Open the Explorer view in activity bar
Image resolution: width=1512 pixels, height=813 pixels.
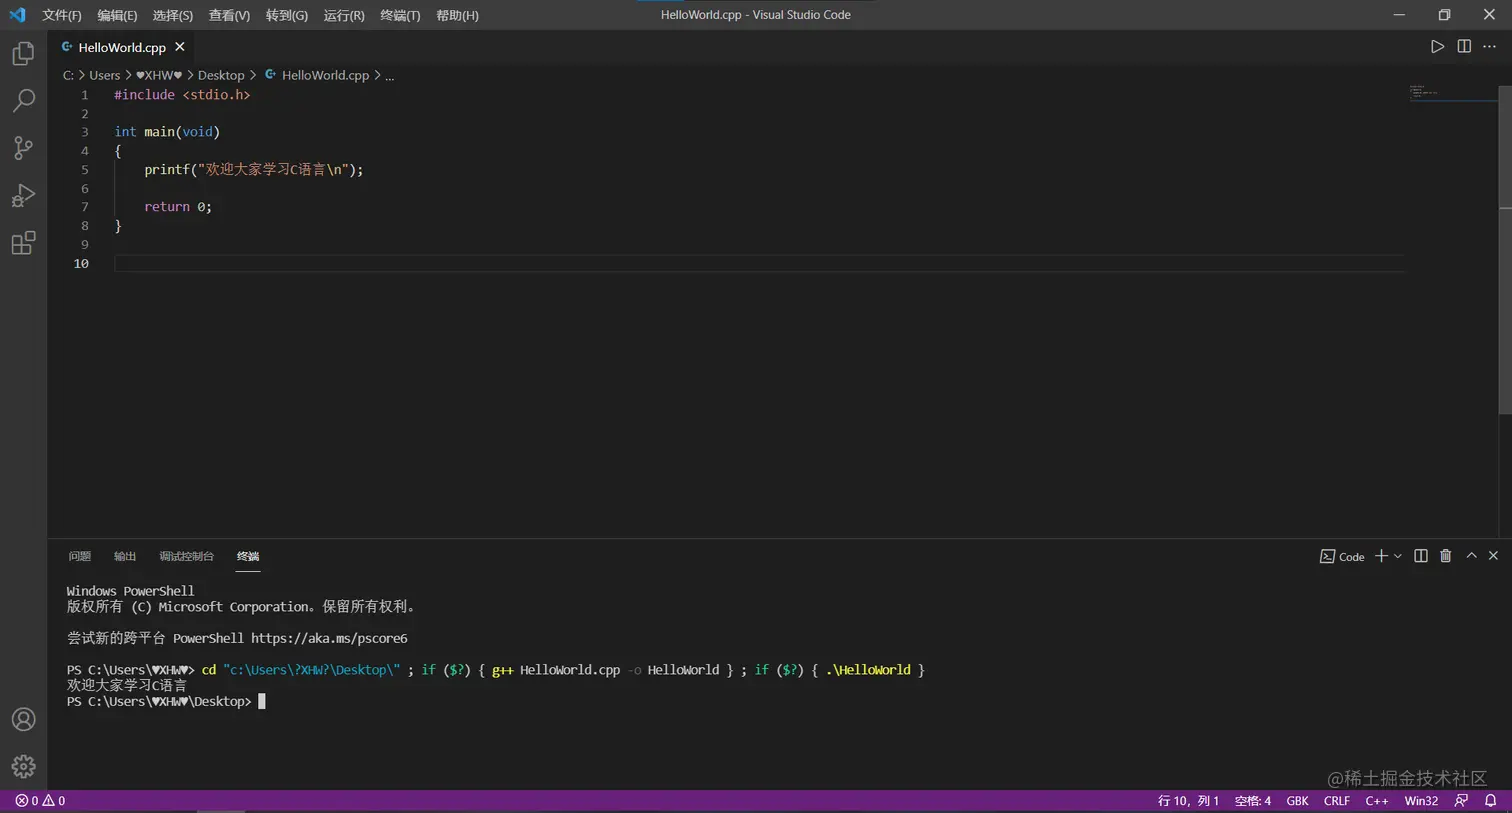click(x=23, y=53)
